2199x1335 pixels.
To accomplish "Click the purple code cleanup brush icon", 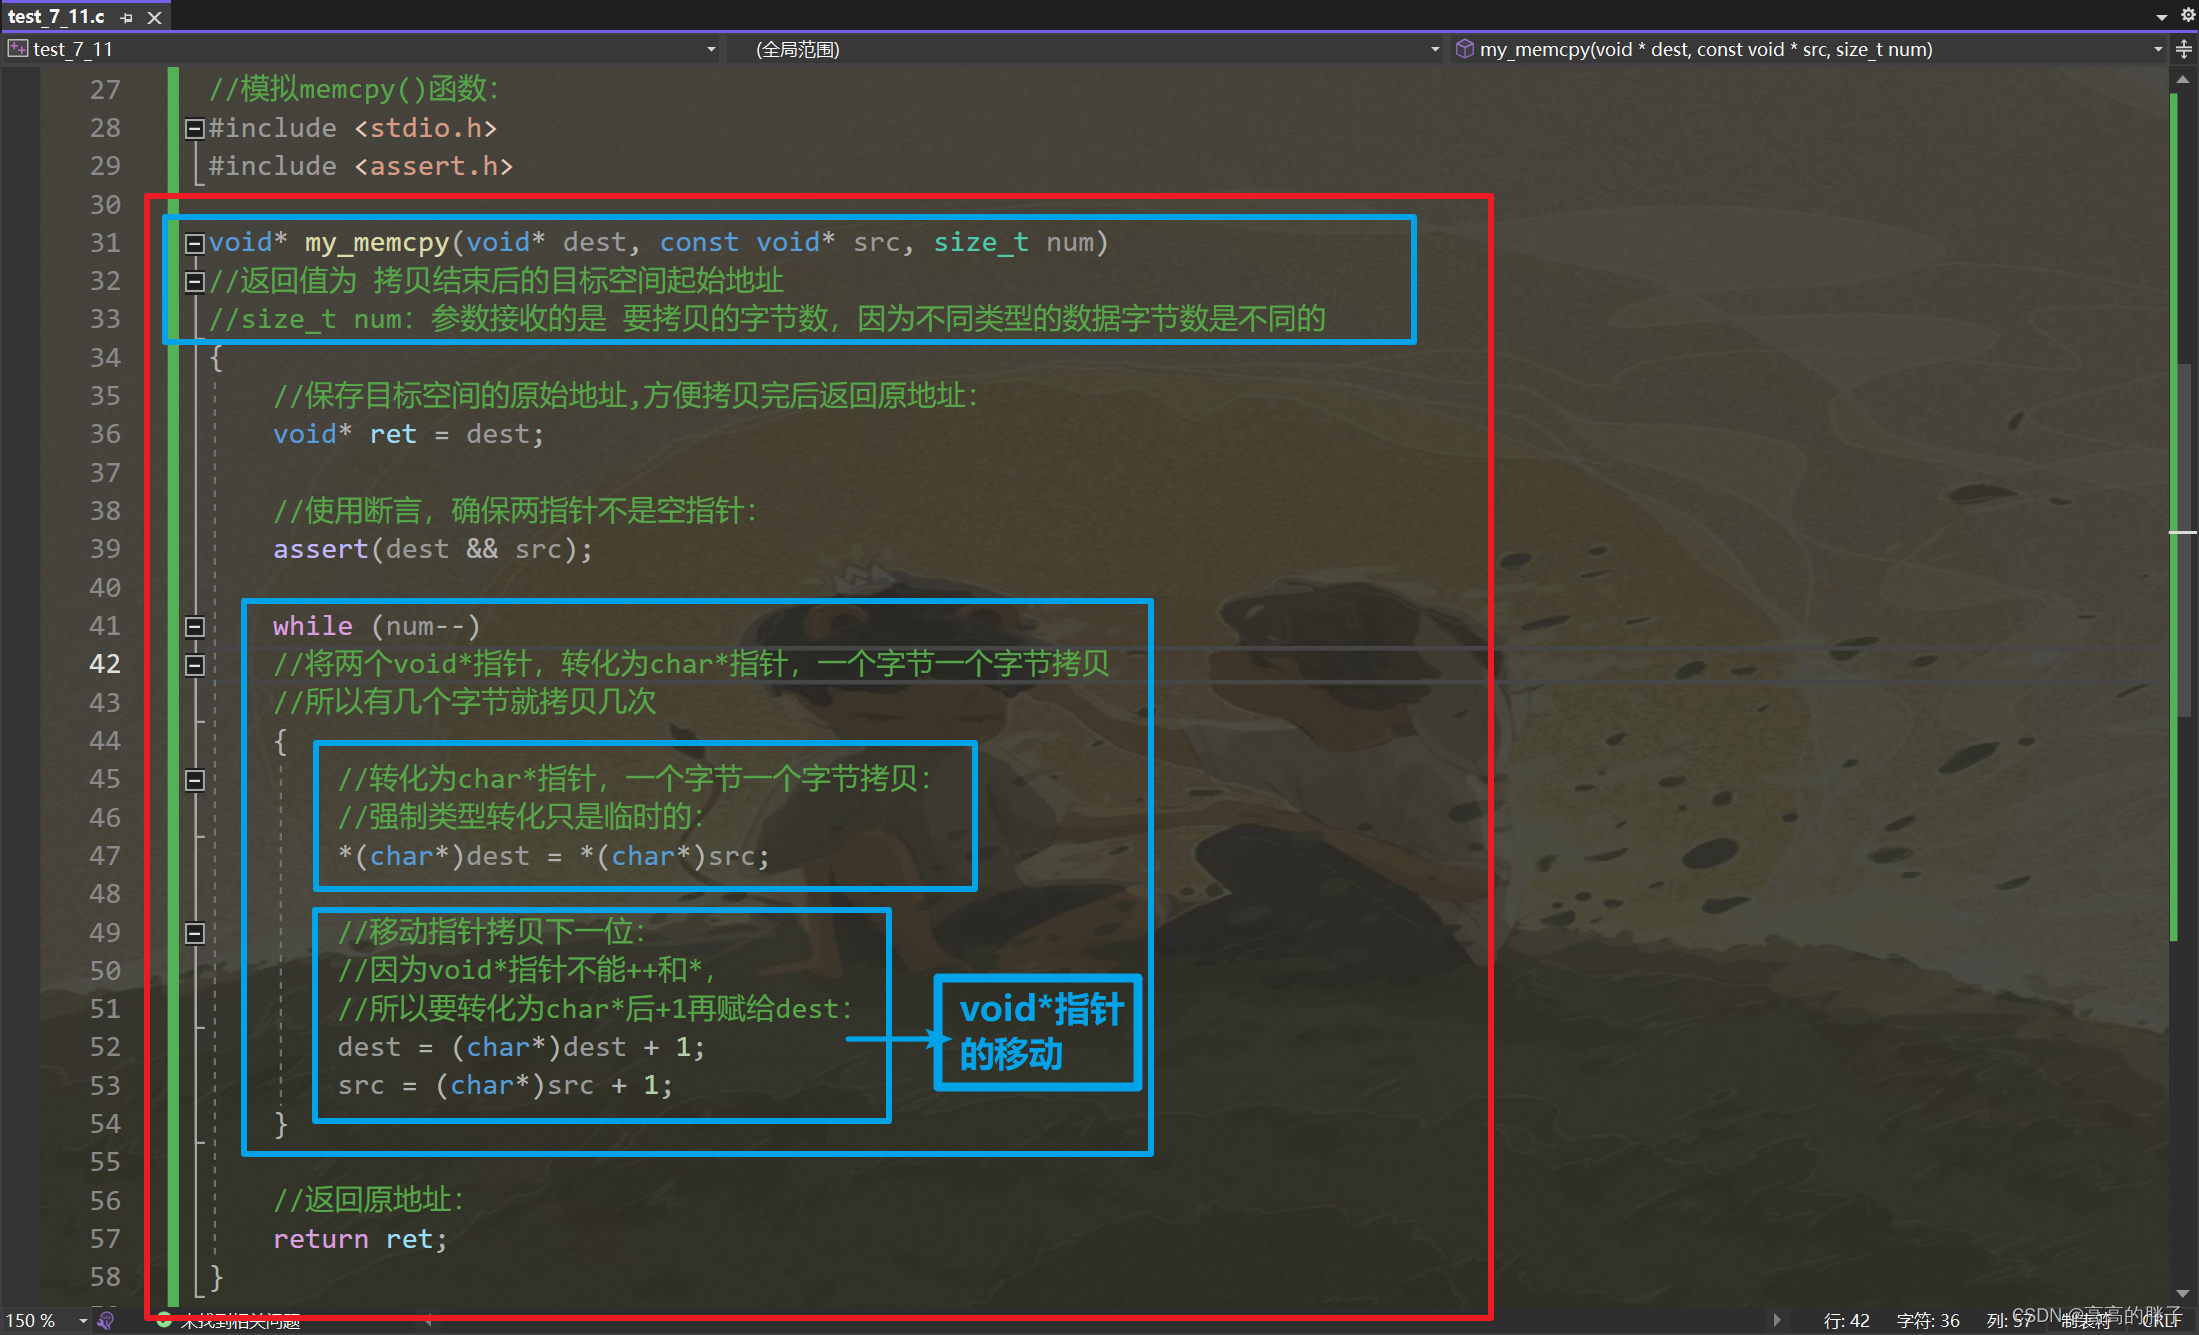I will pyautogui.click(x=106, y=1321).
